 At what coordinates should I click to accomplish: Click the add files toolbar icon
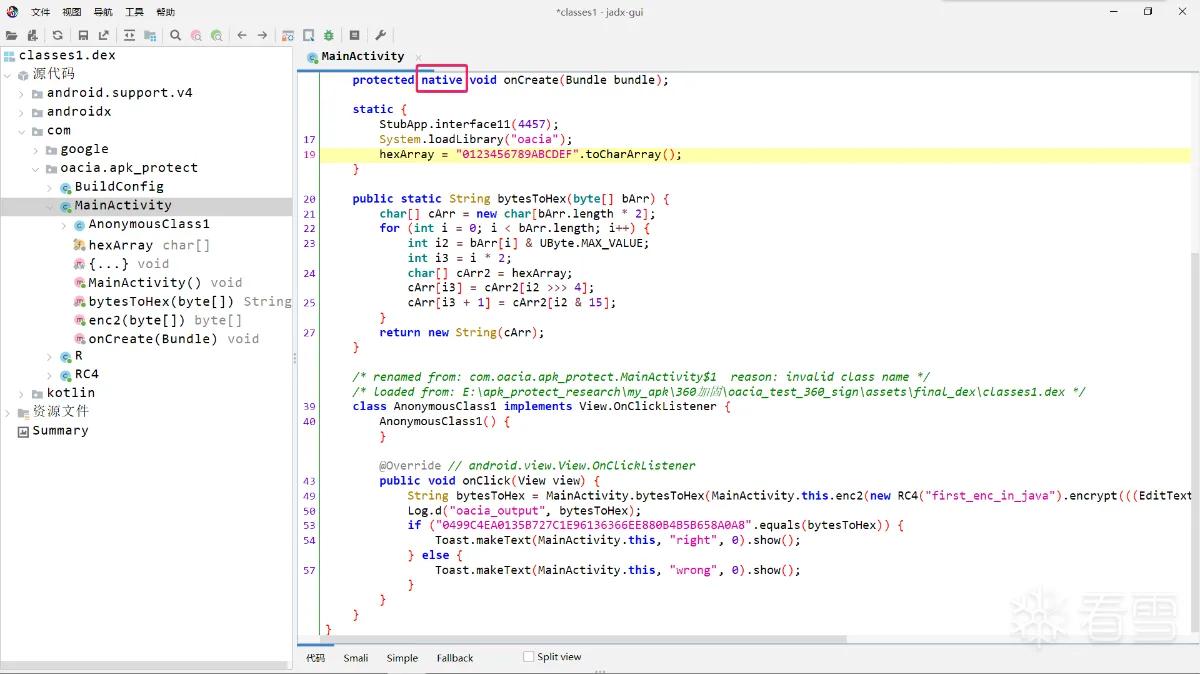click(32, 35)
